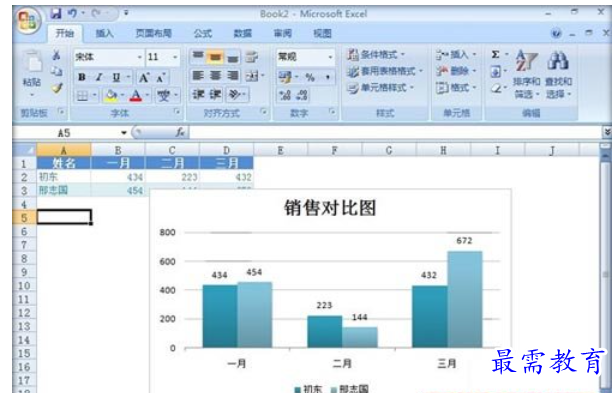Align text right

(x=233, y=75)
